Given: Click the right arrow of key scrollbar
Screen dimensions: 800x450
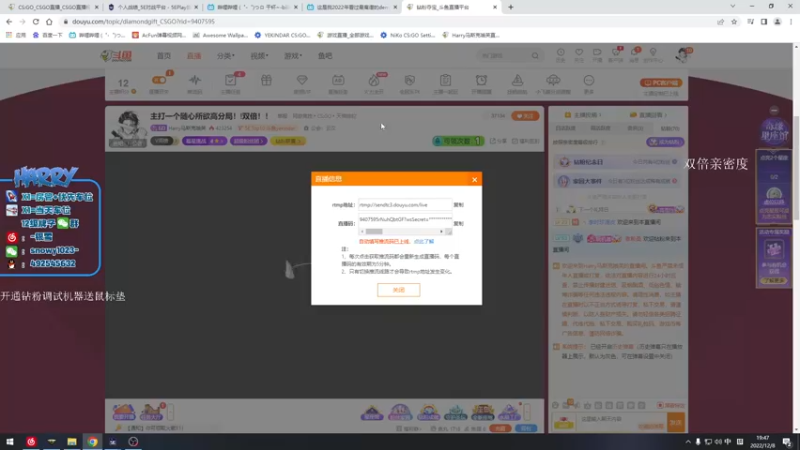Looking at the screenshot, I should pos(441,232).
